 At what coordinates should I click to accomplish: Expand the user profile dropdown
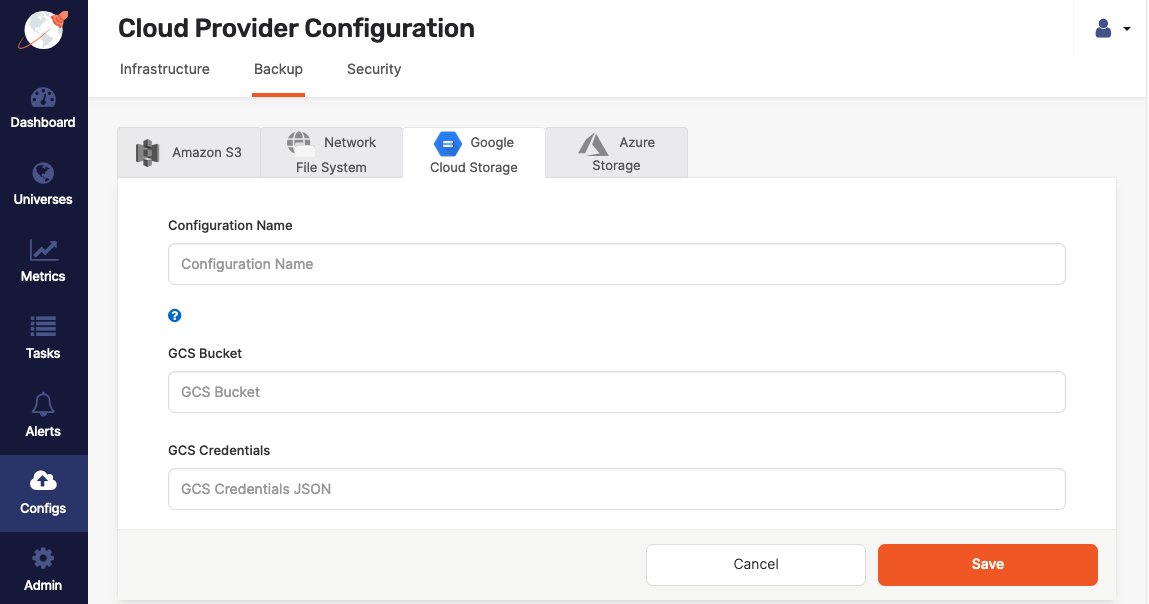[1112, 29]
